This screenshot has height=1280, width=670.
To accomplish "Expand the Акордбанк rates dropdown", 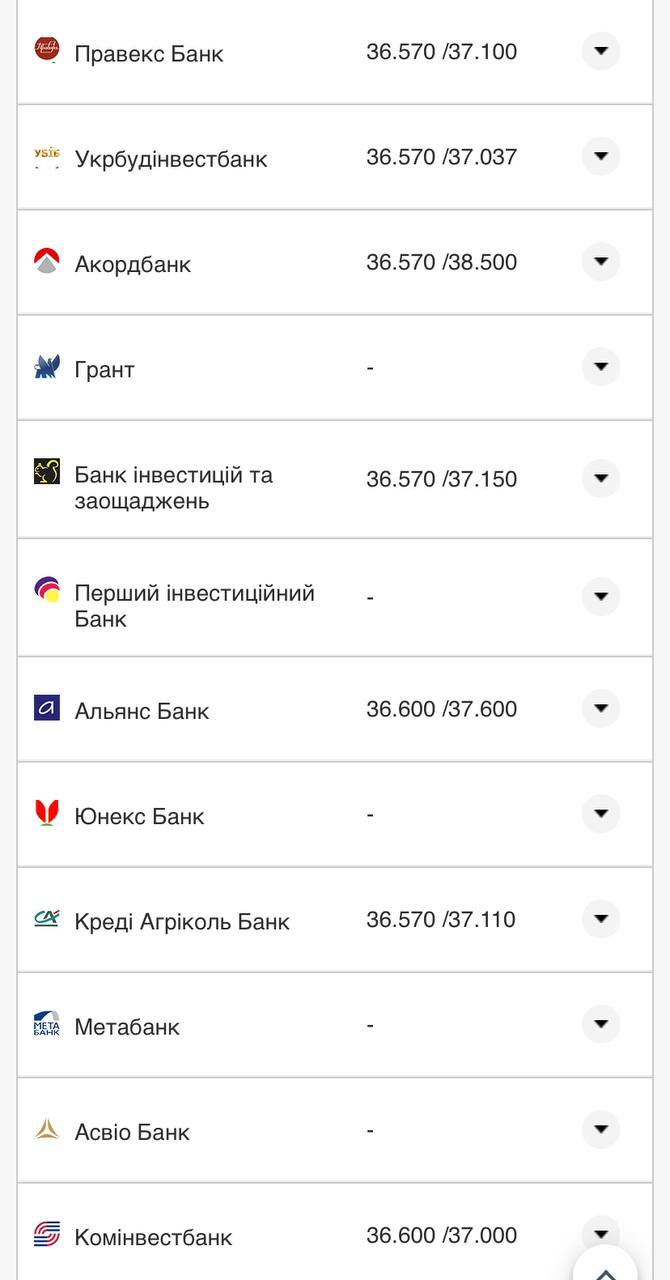I will (x=601, y=261).
